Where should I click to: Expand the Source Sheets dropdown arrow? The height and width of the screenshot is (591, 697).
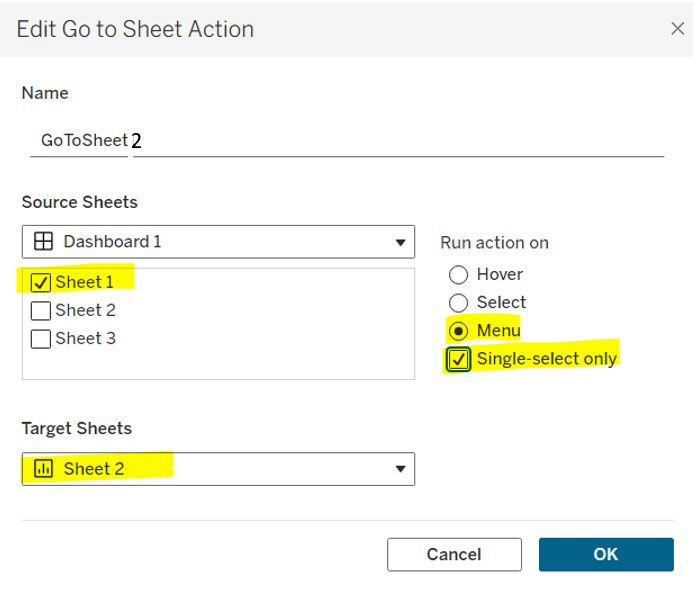[x=401, y=242]
